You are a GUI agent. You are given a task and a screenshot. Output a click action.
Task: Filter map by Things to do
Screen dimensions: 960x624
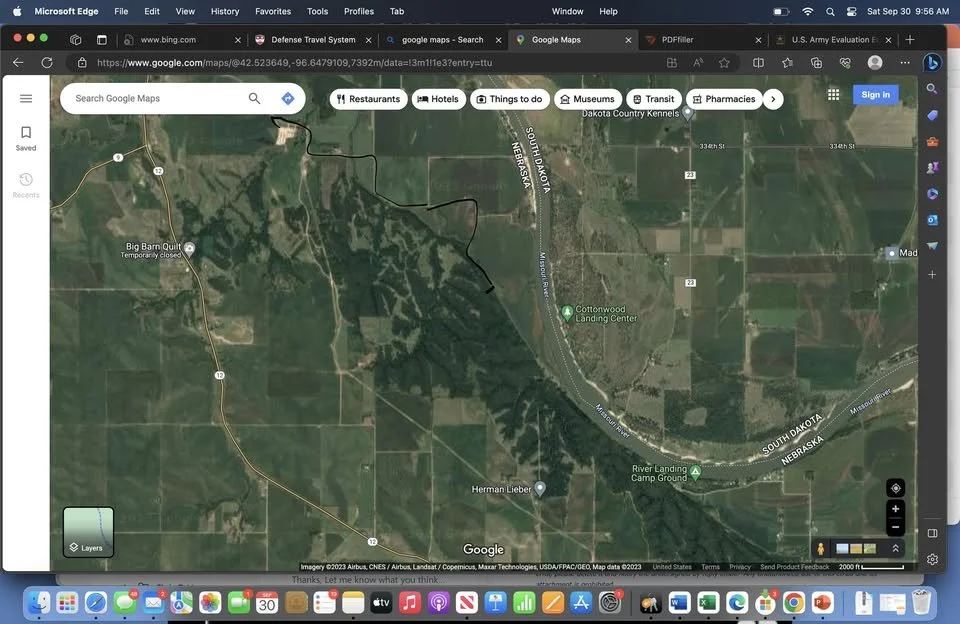click(x=509, y=99)
